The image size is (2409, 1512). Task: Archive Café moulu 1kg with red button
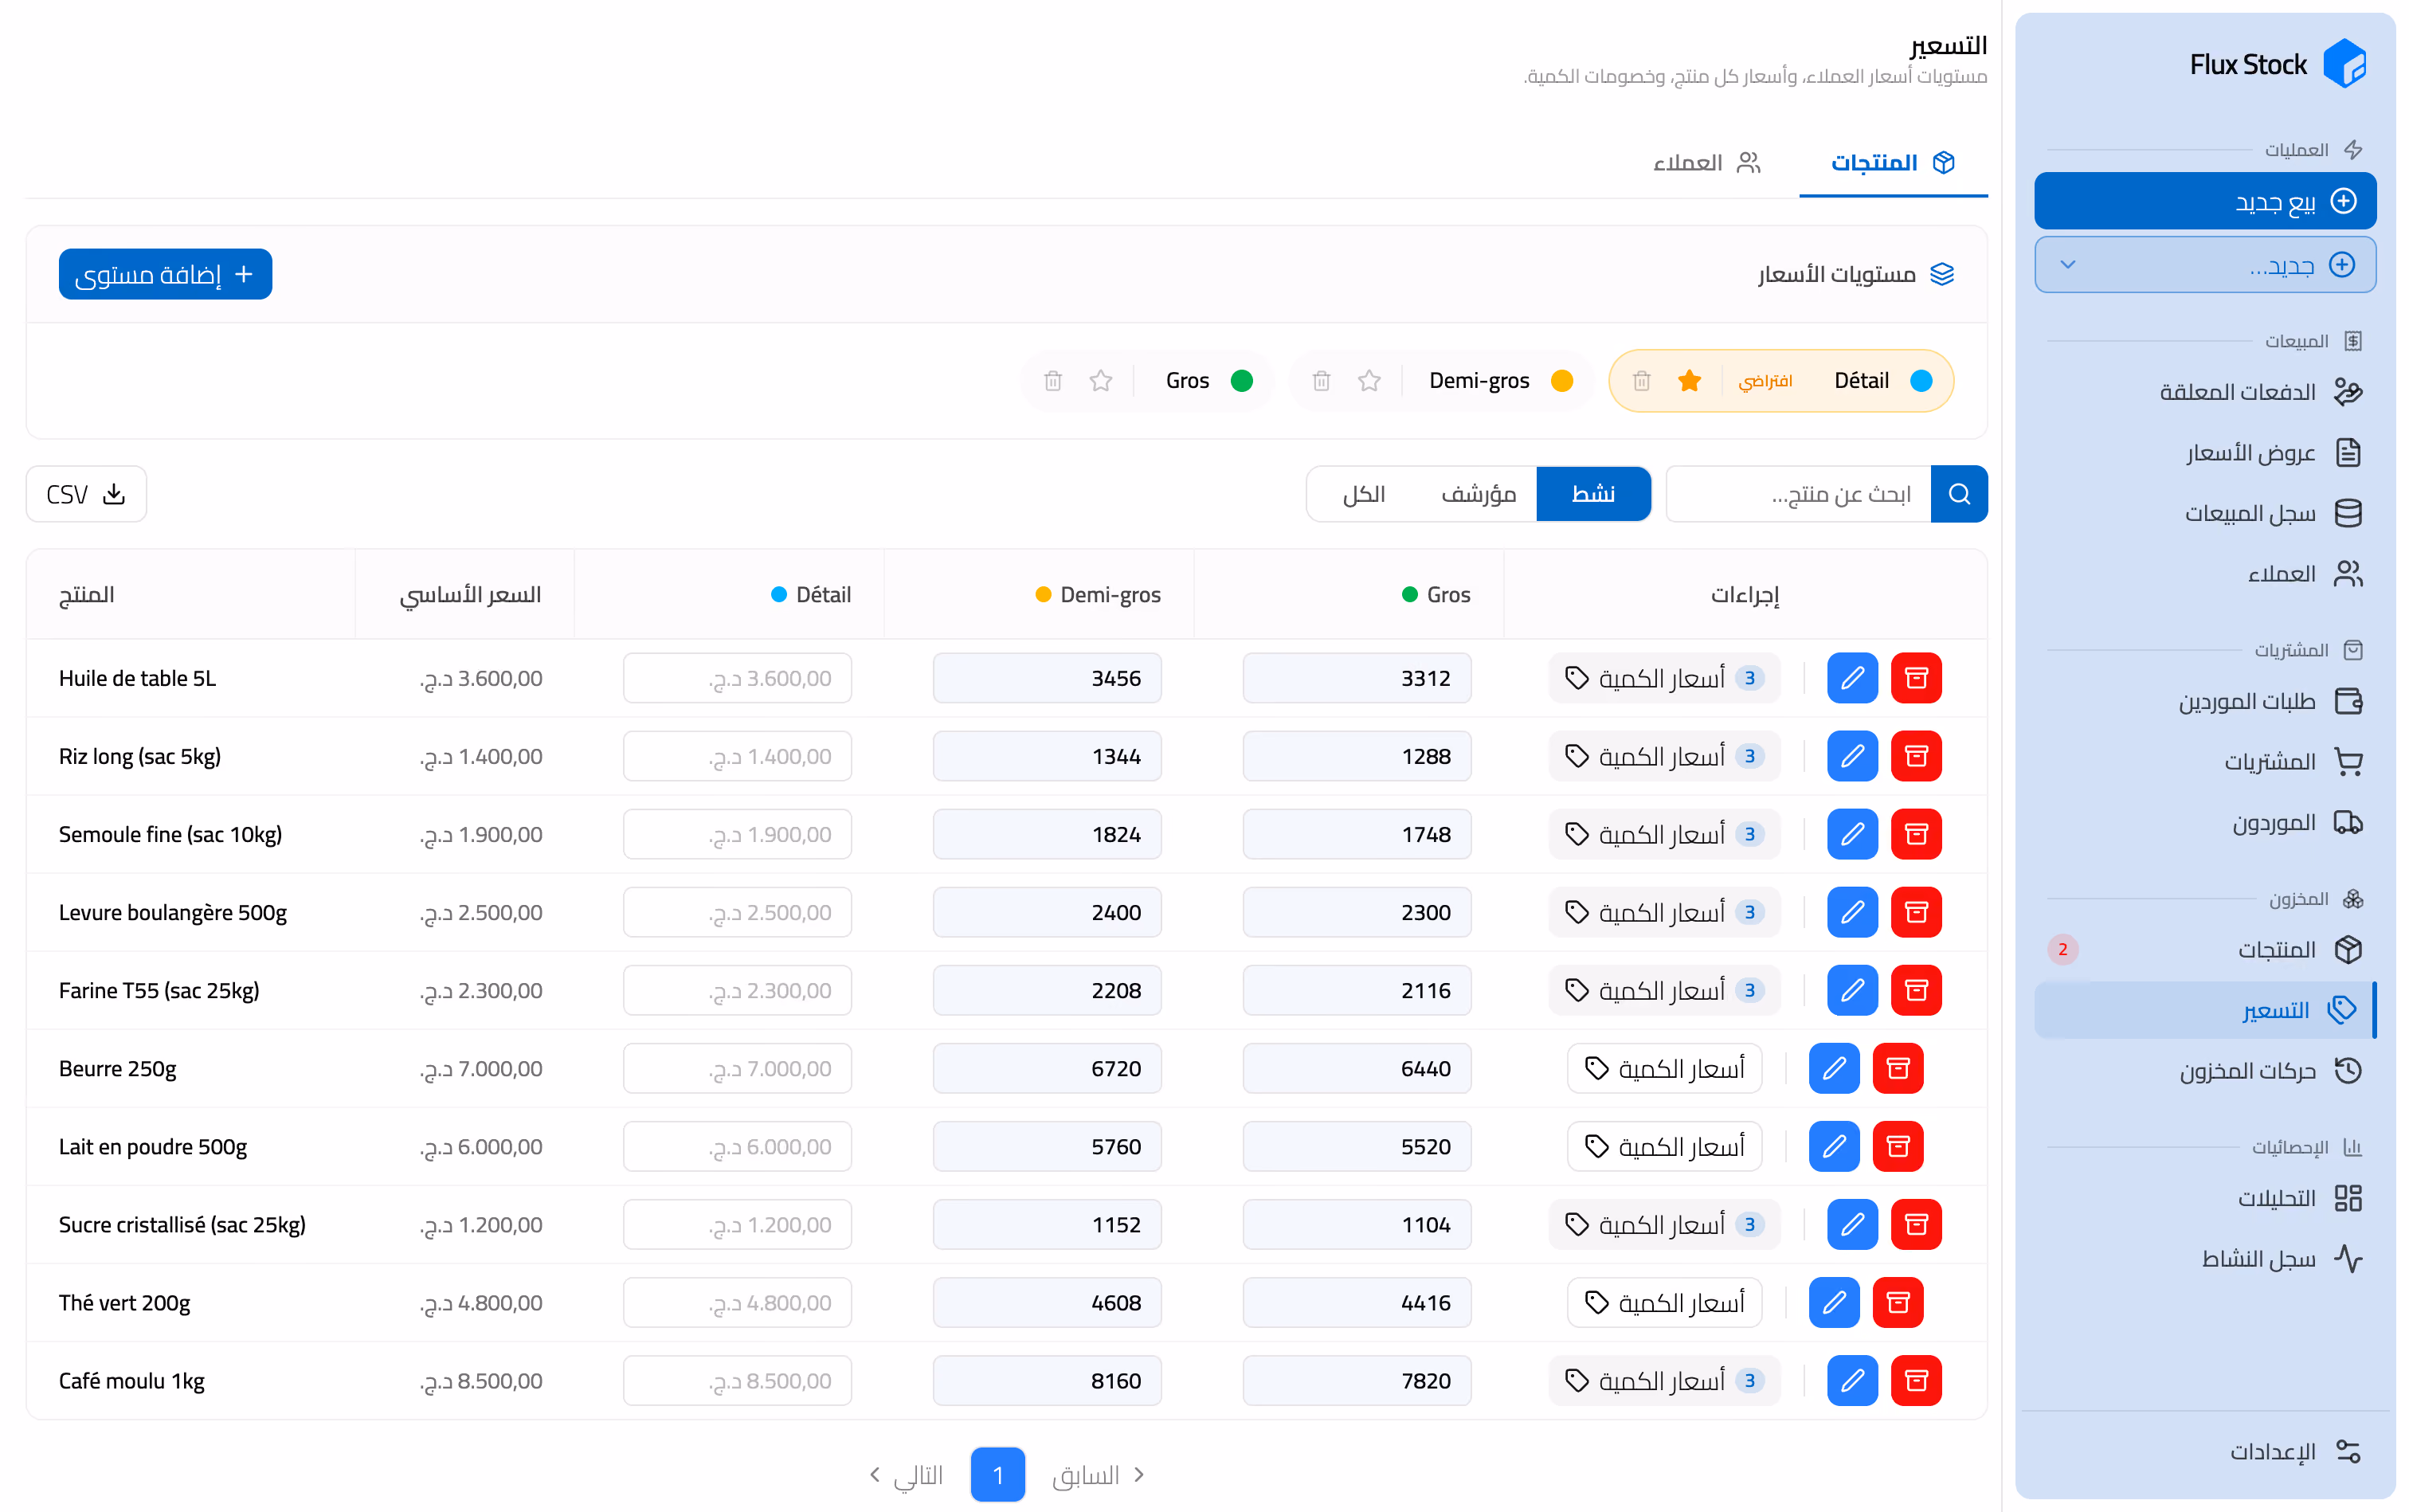(1916, 1380)
